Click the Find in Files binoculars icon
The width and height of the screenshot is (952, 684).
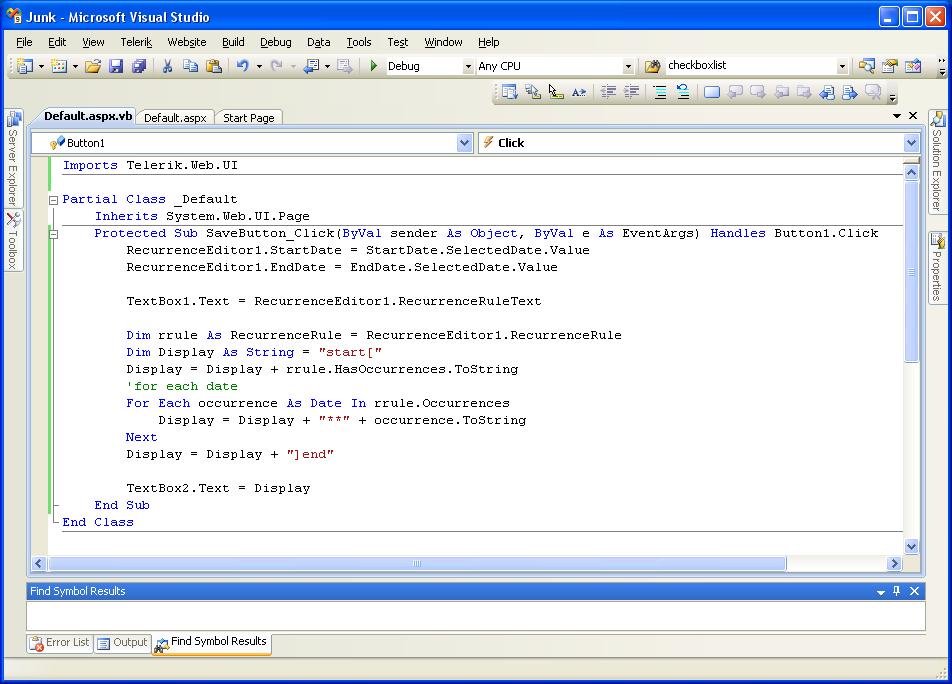coord(653,66)
